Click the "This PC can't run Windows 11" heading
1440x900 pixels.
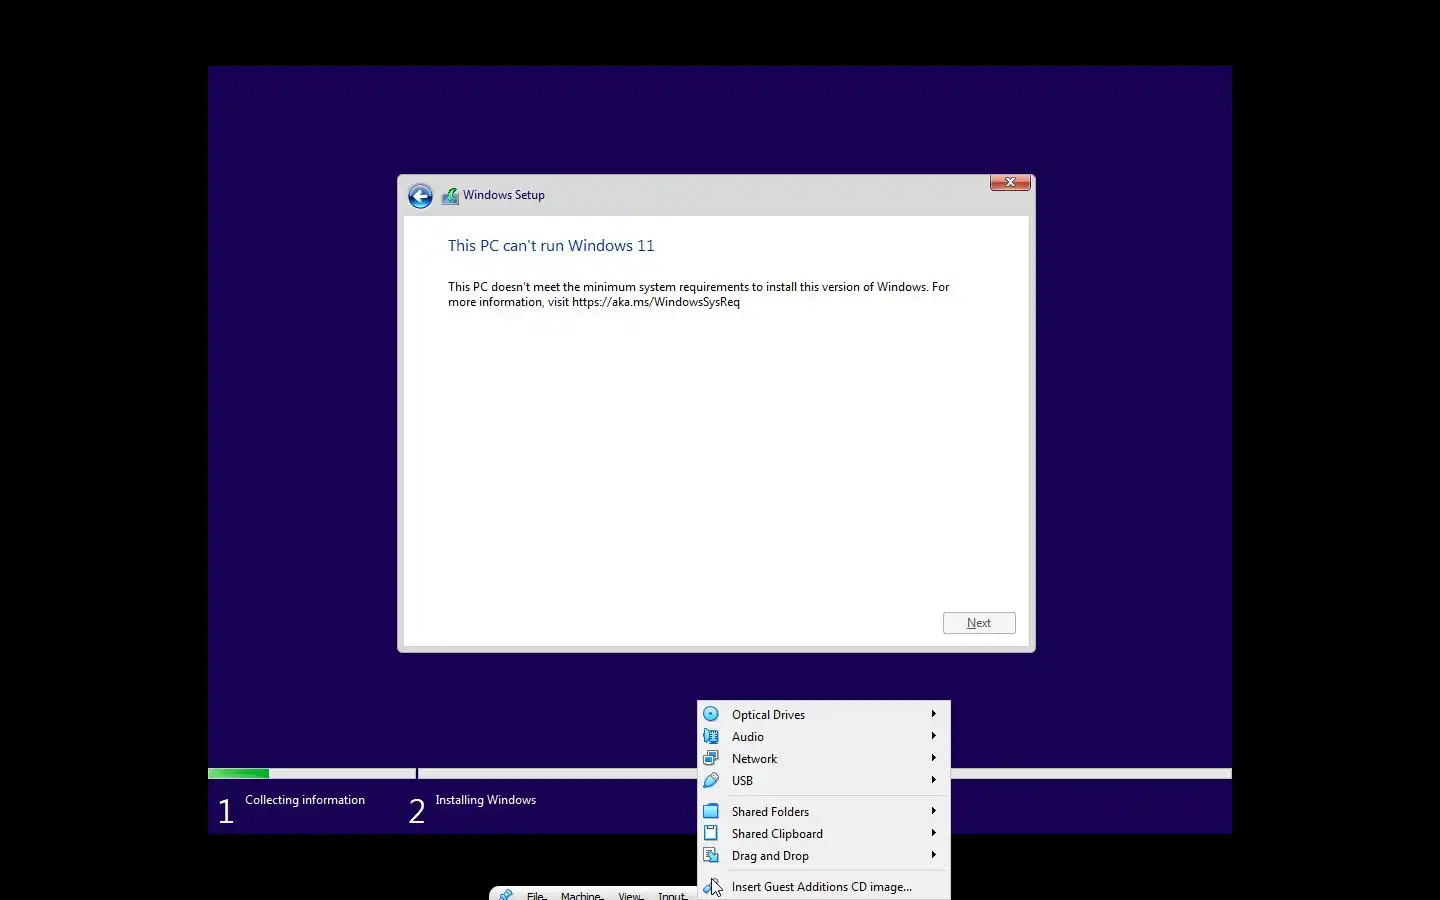click(x=551, y=246)
